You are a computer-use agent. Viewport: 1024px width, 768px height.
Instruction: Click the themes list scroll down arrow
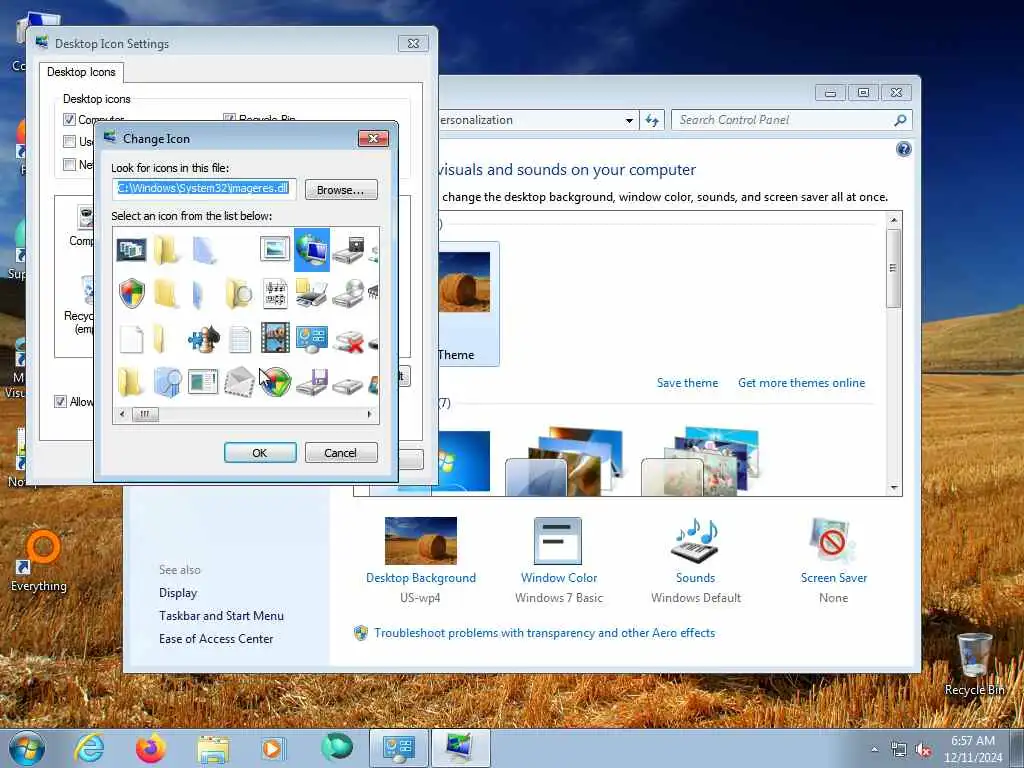[894, 488]
